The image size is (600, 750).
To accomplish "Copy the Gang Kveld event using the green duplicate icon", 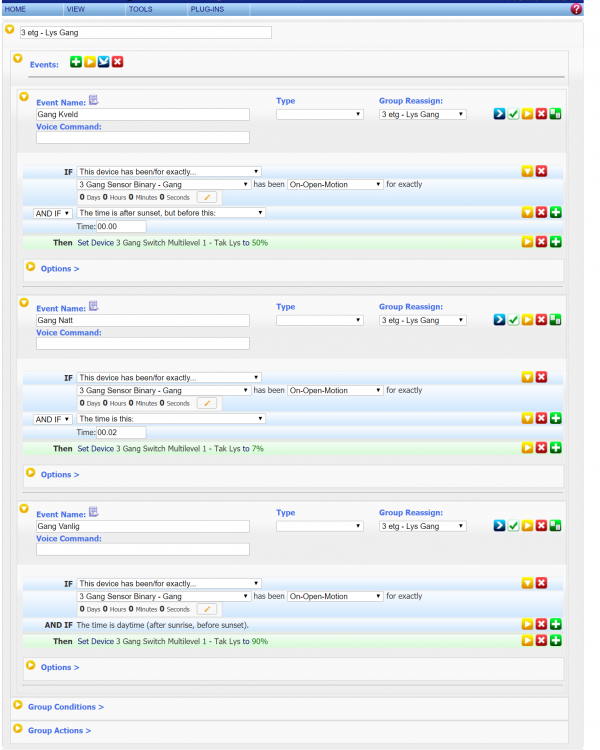I will click(555, 114).
